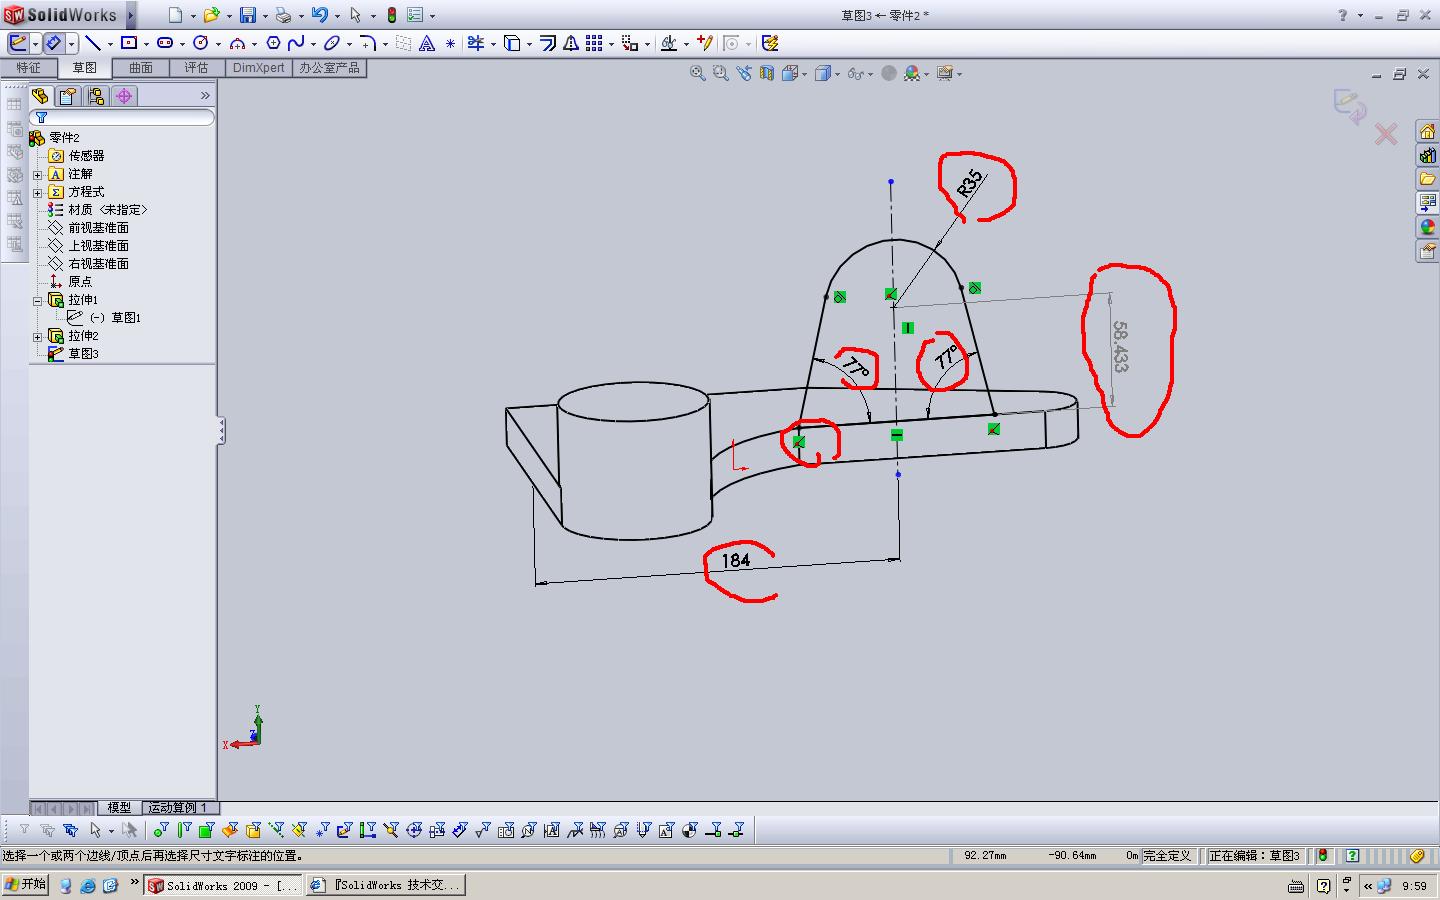This screenshot has width=1440, height=900.
Task: Create a new document
Action: coord(175,15)
